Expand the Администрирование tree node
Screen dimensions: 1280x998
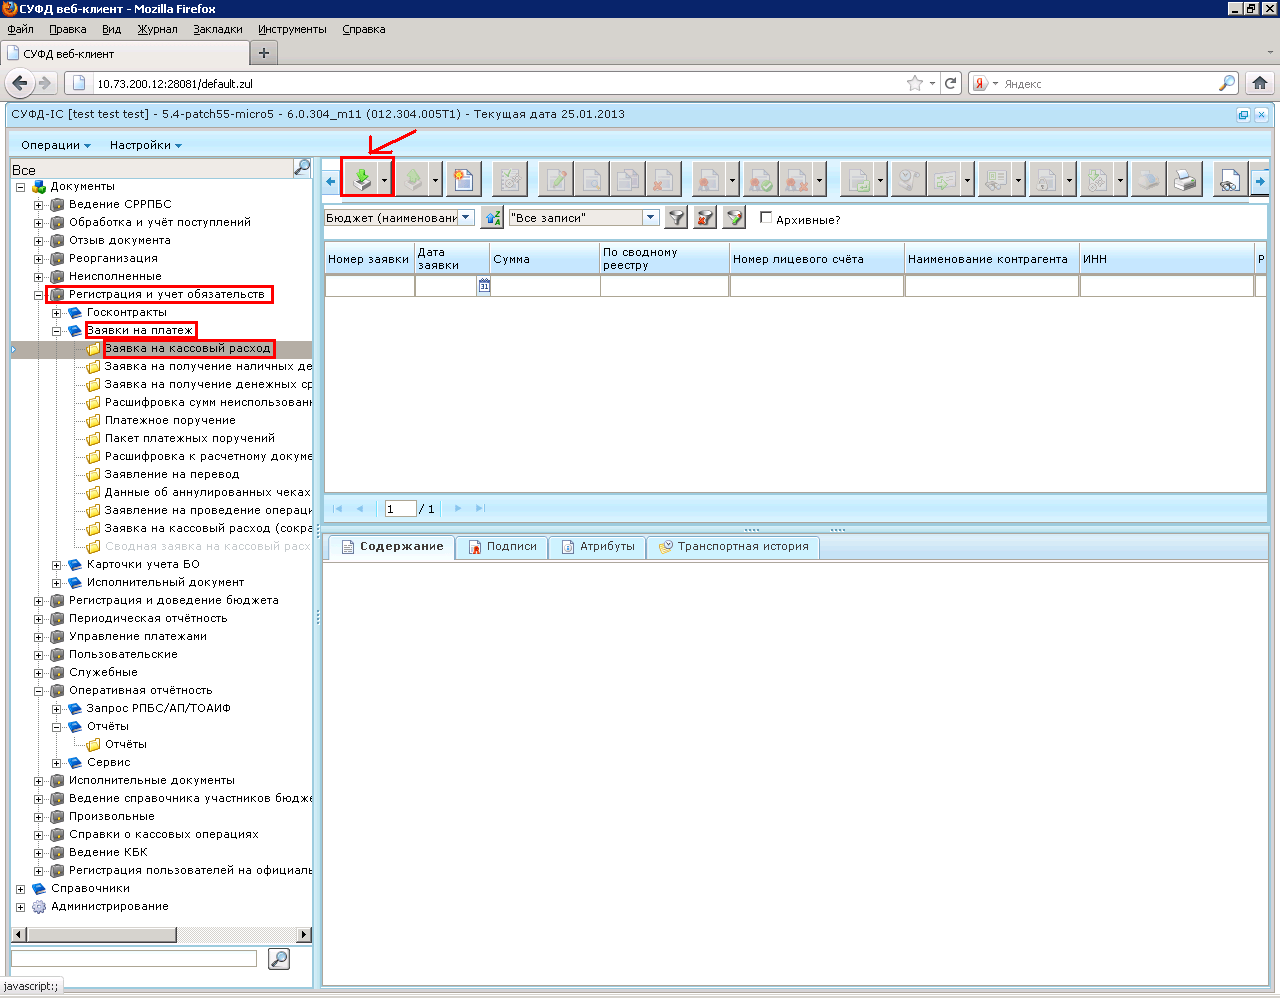(21, 907)
